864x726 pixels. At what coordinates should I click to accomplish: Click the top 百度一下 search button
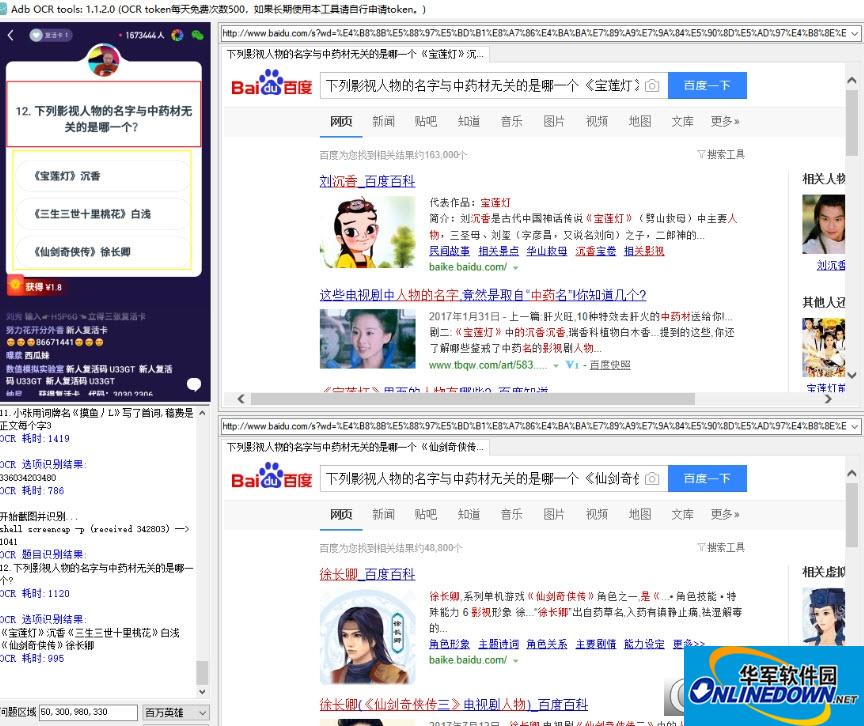[x=707, y=86]
